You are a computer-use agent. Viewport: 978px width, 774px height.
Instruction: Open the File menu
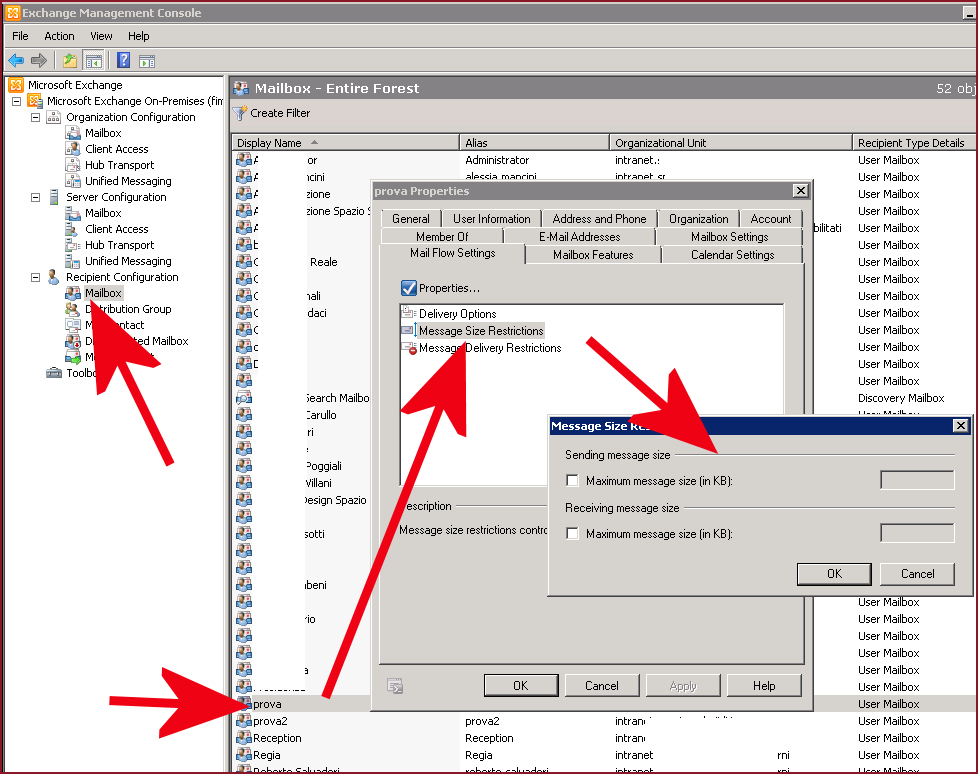tap(20, 36)
